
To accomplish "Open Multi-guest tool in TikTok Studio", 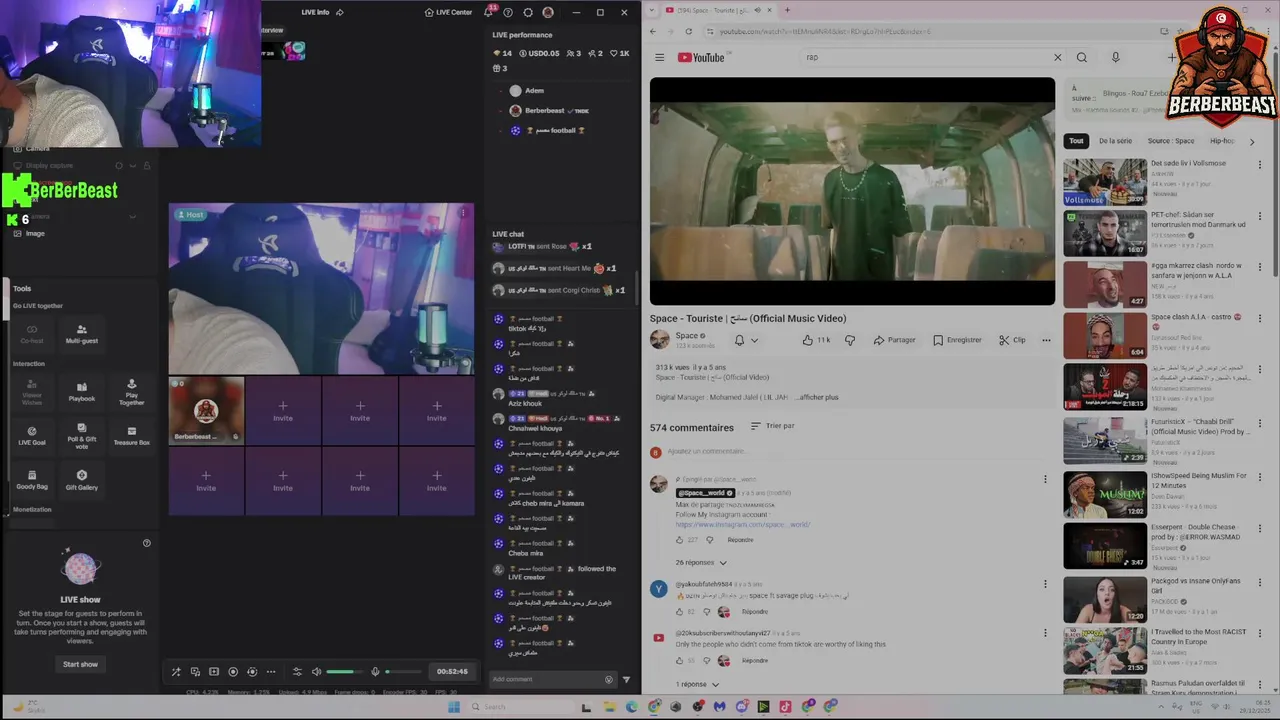I will (x=82, y=333).
